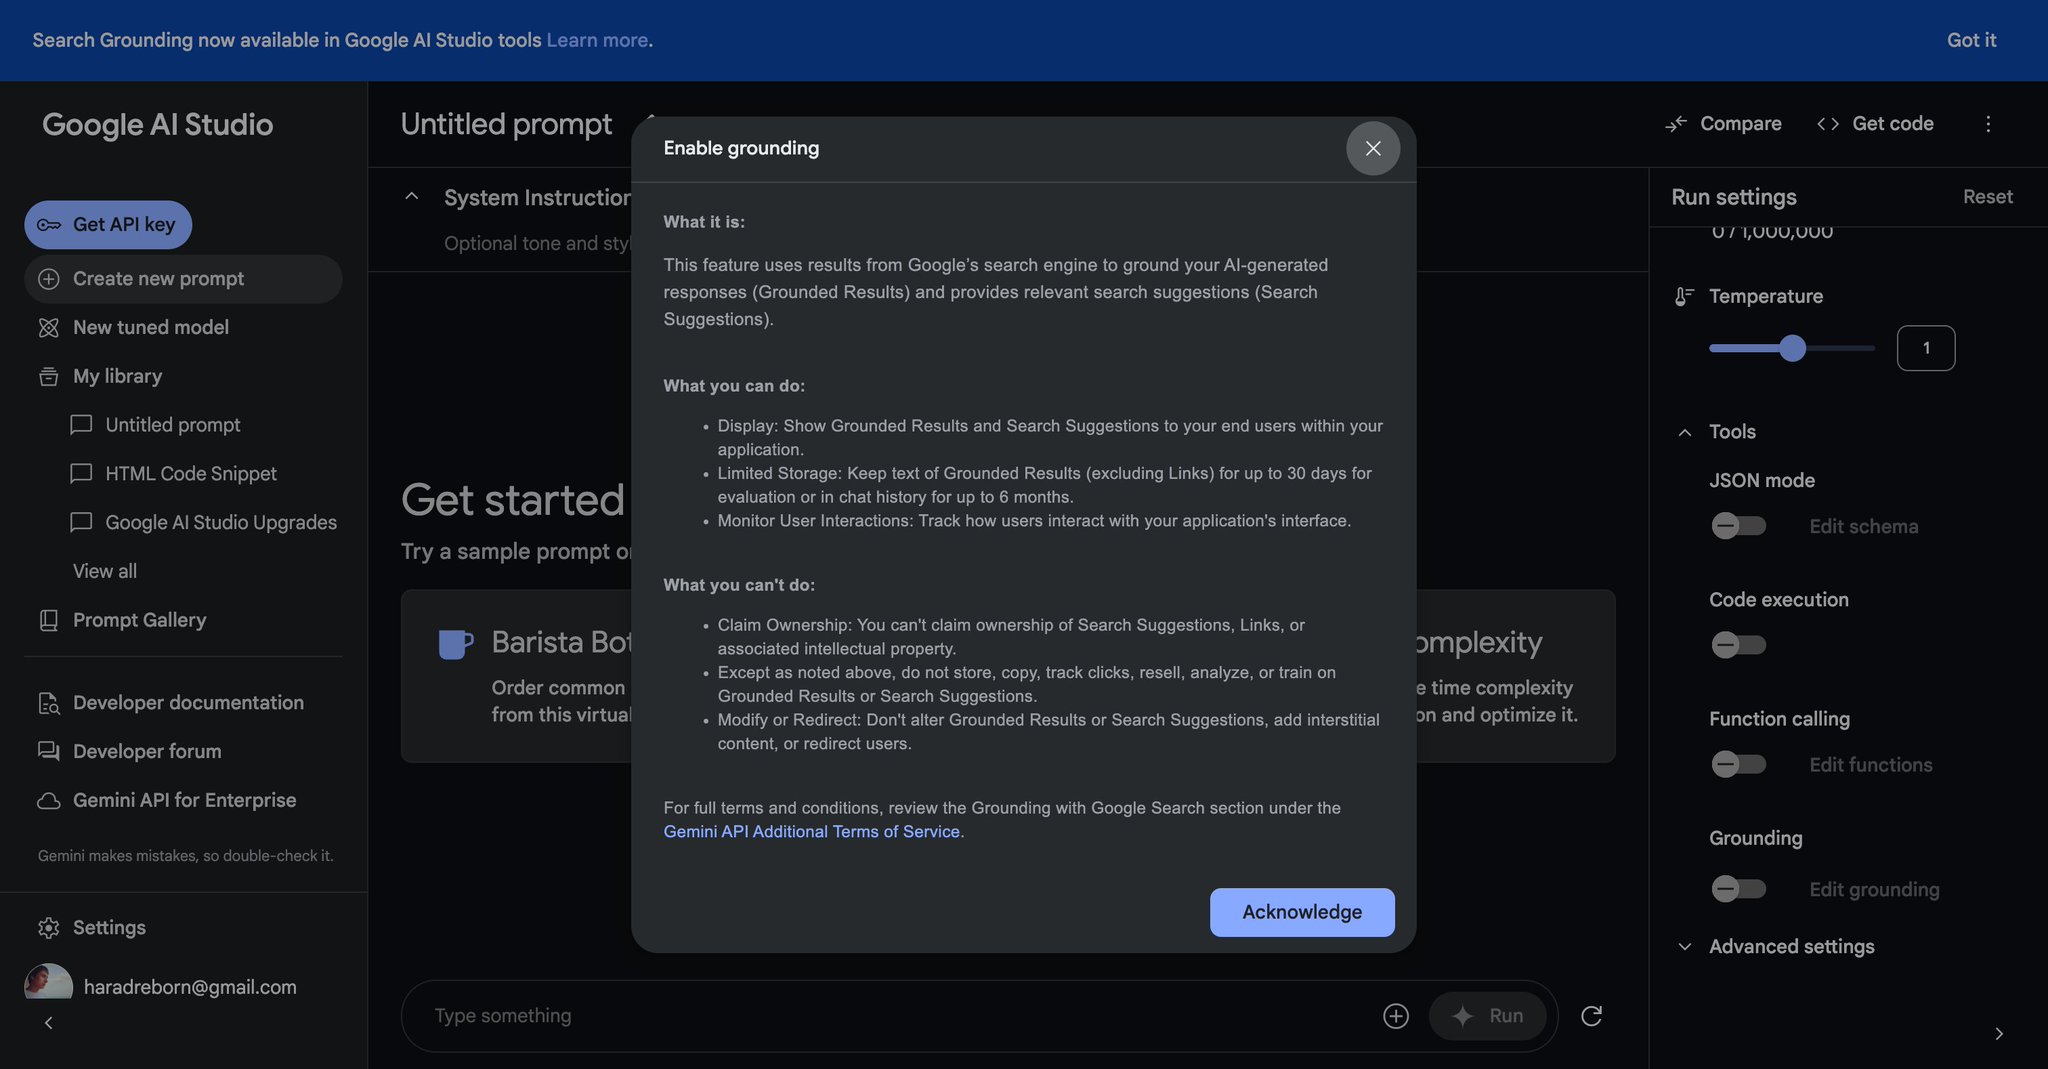Click the plus insert-media icon in prompt bar

coord(1395,1016)
